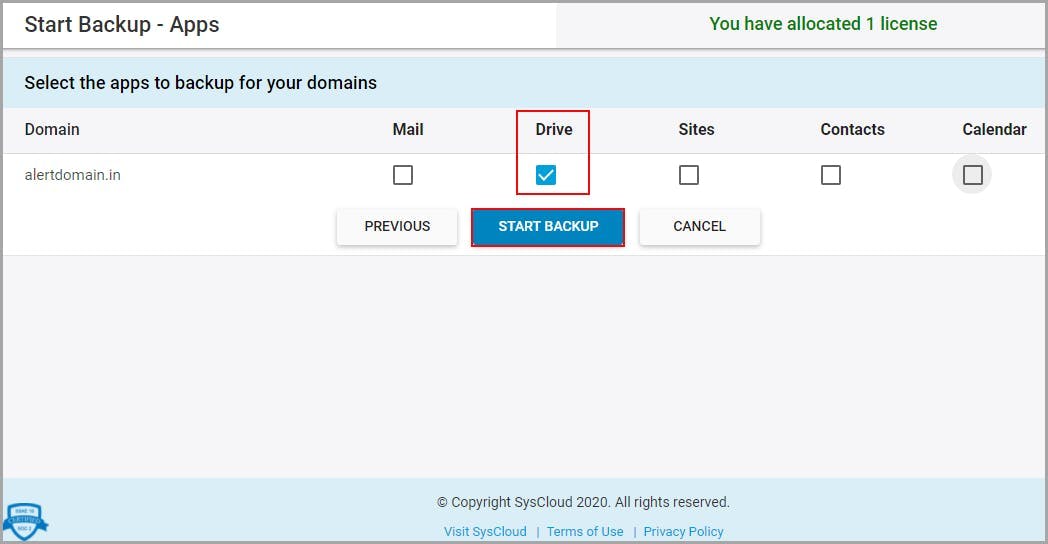The width and height of the screenshot is (1048, 544).
Task: Click the Sites column header
Action: [696, 130]
